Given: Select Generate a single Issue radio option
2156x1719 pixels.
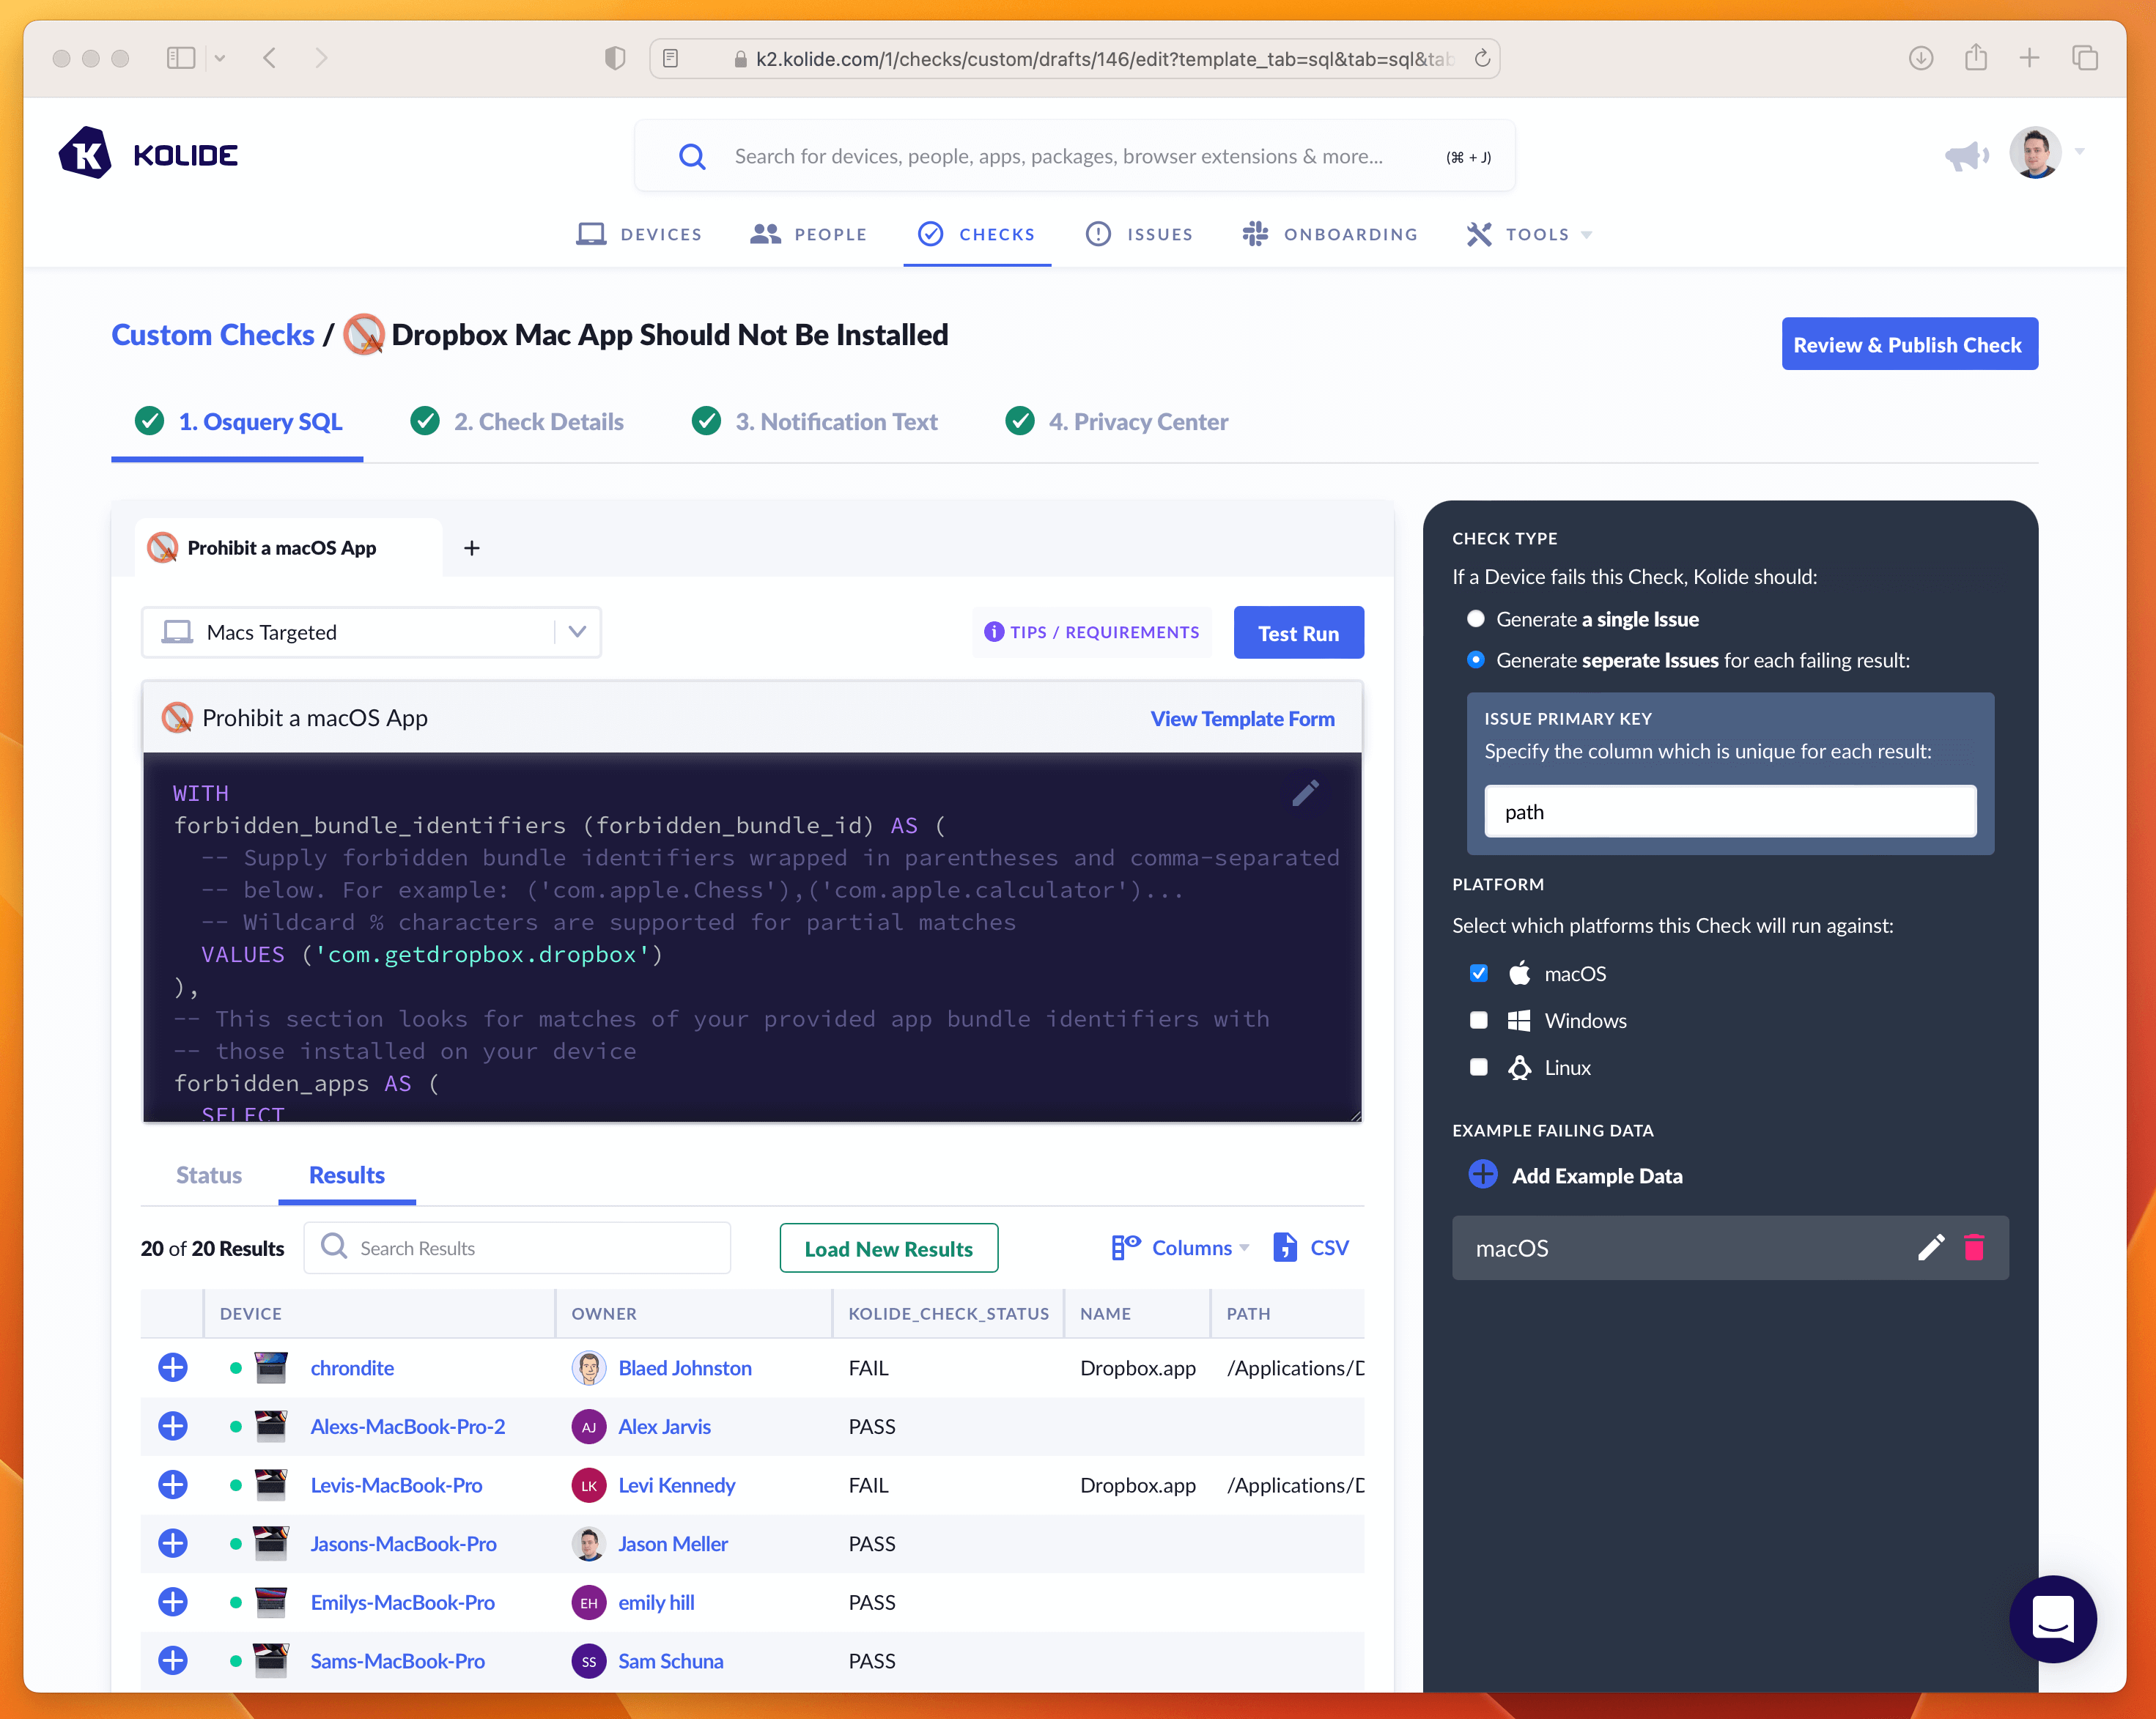Looking at the screenshot, I should 1476,619.
